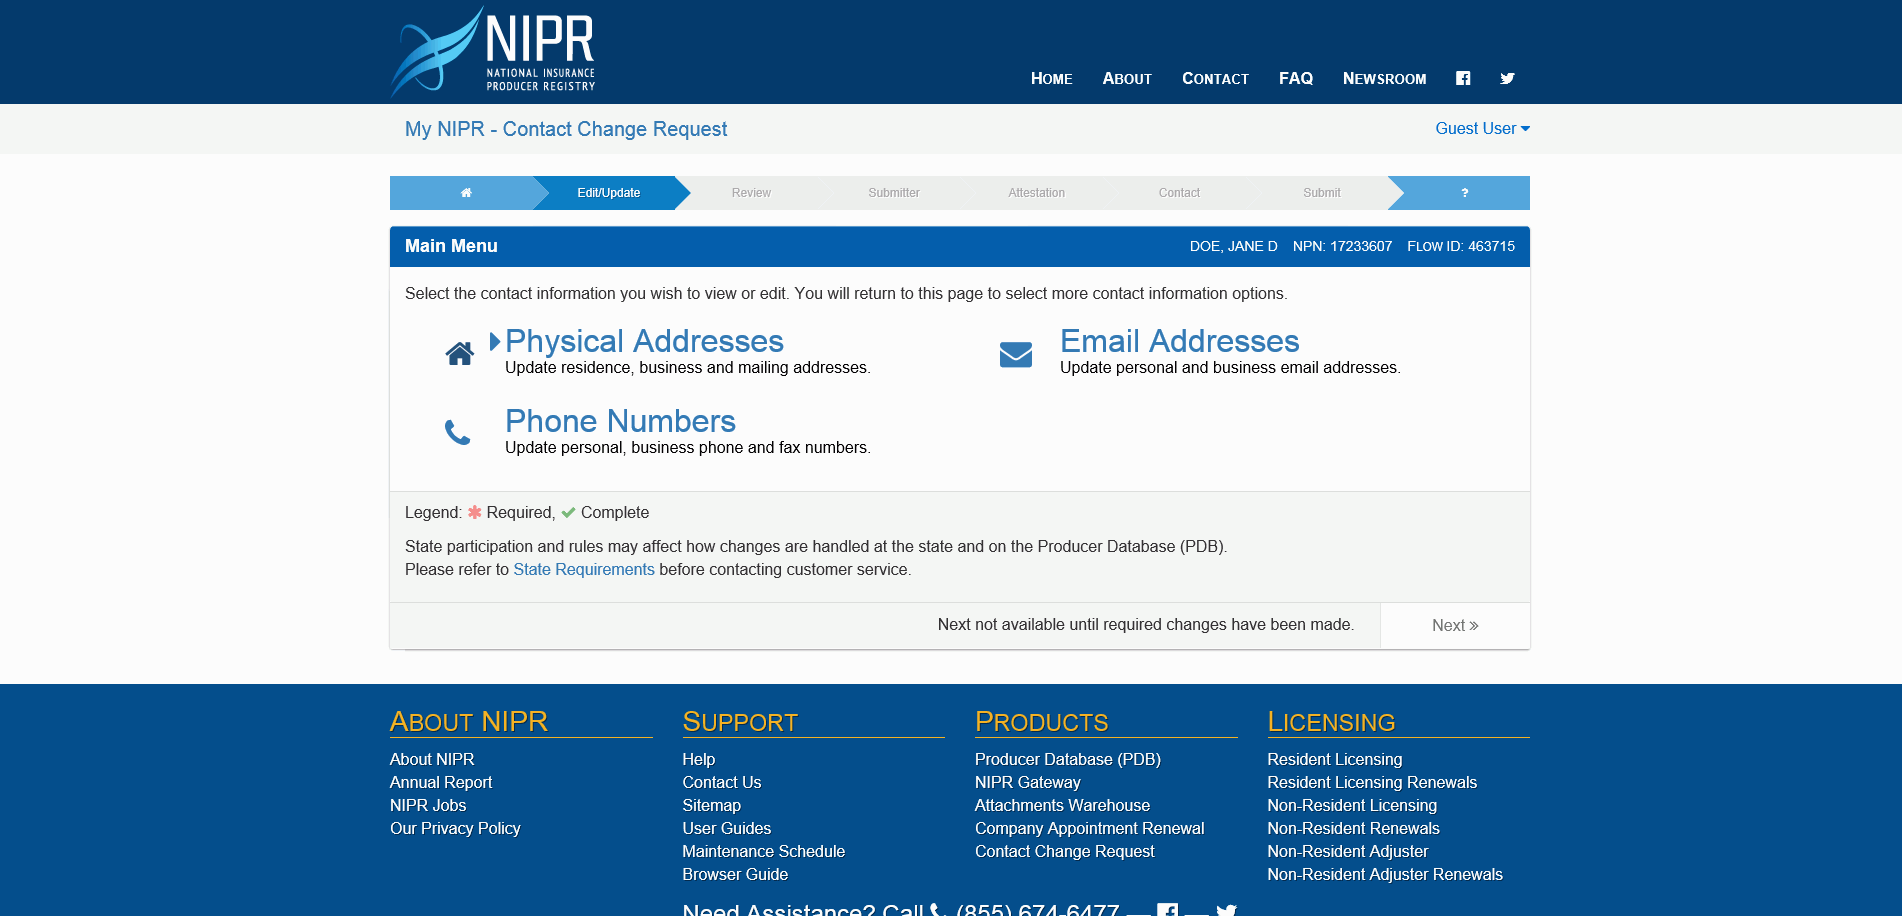Open Company Appointment Renewal footer link

point(1089,828)
